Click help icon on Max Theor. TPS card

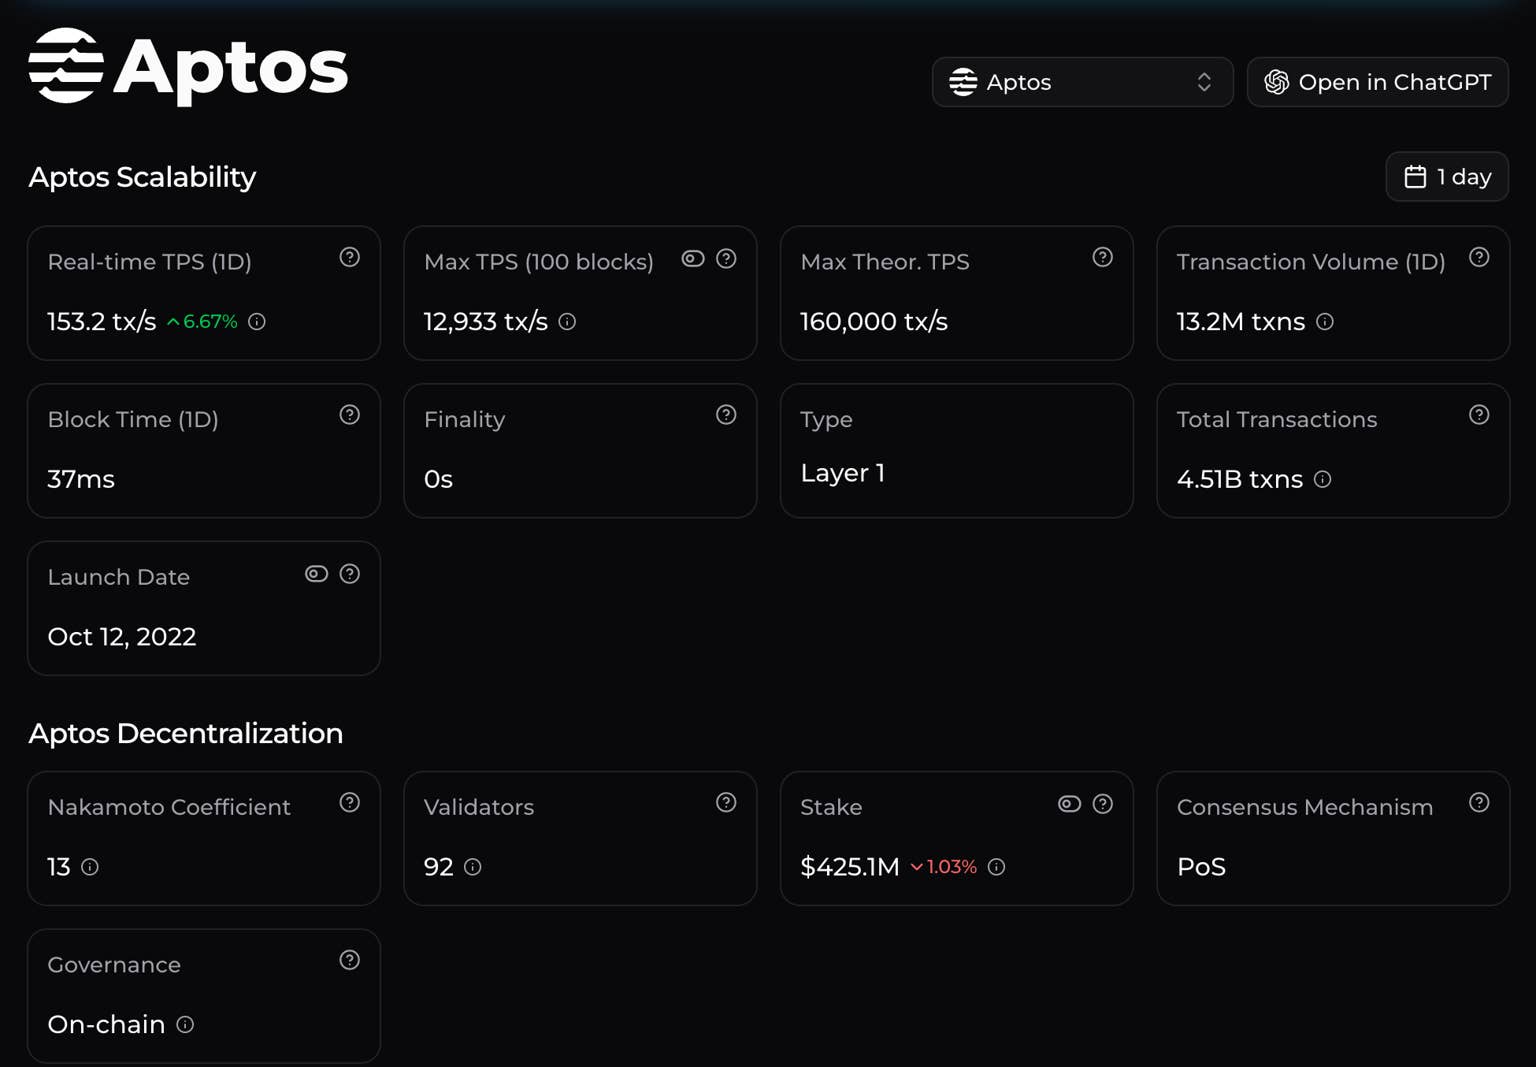1102,257
